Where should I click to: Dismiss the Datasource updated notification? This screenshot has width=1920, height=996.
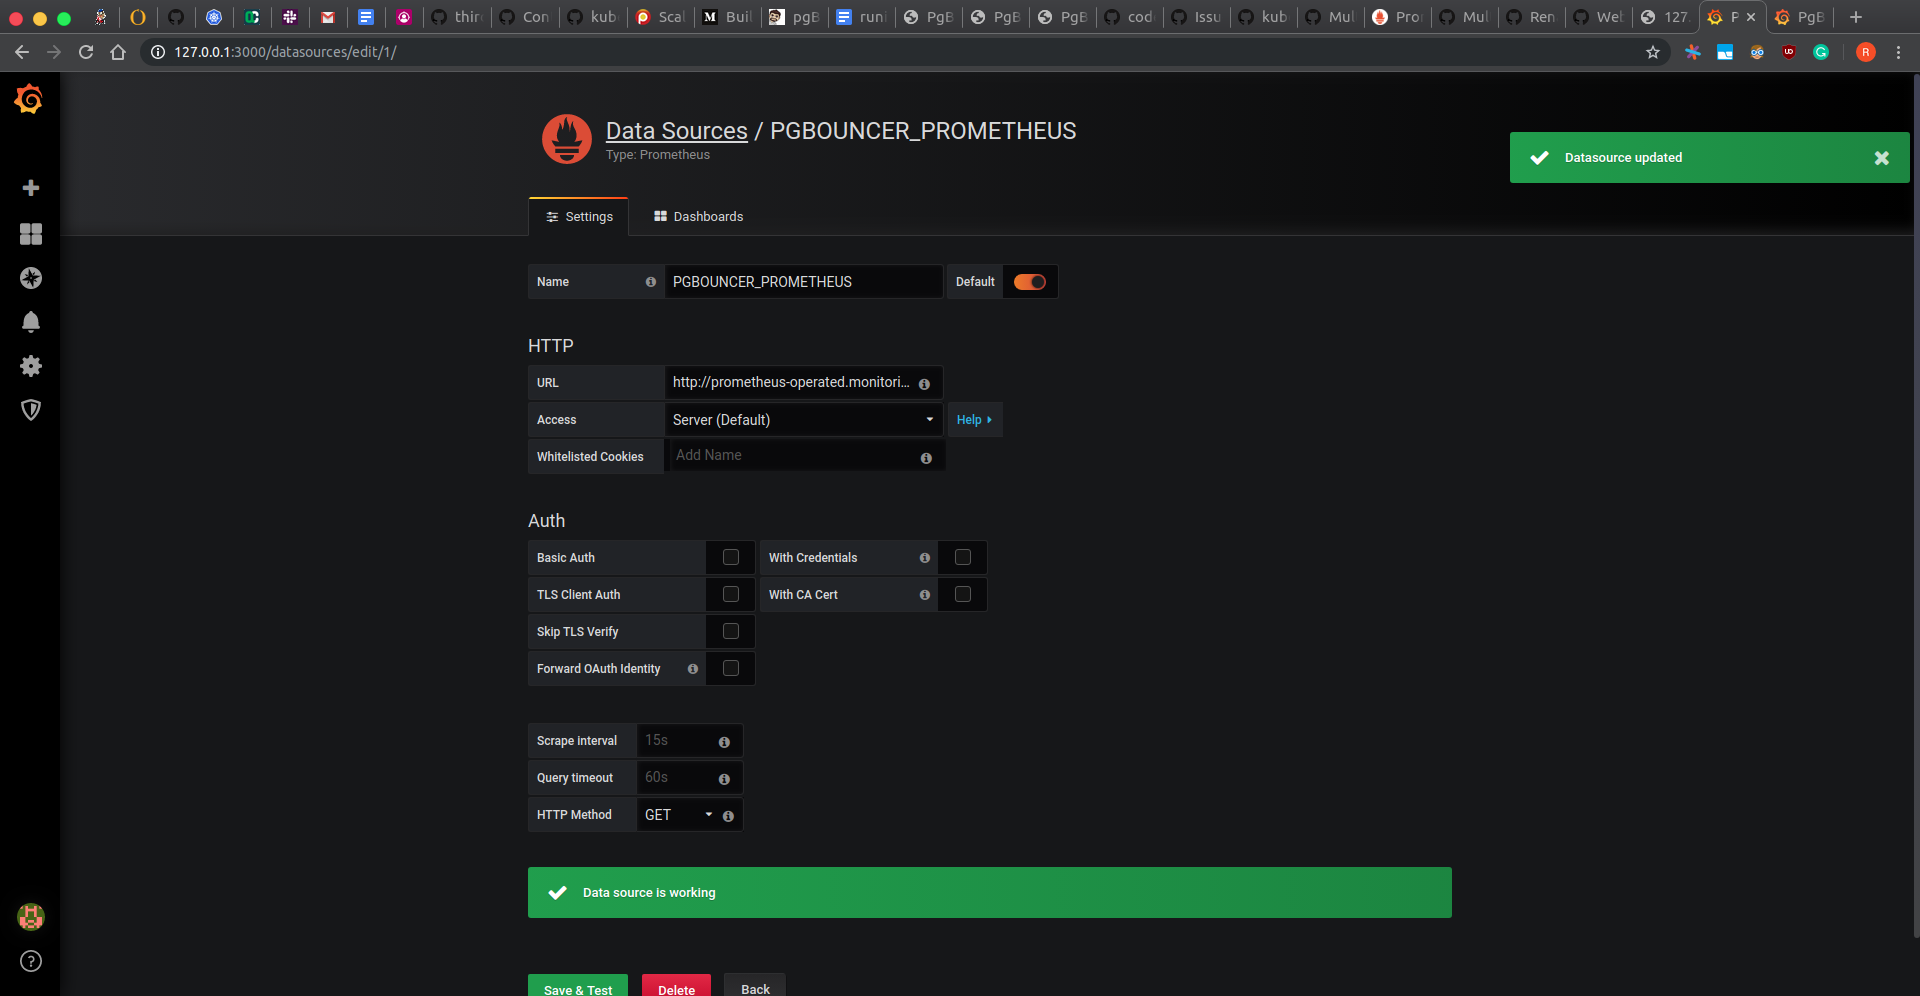click(x=1882, y=158)
